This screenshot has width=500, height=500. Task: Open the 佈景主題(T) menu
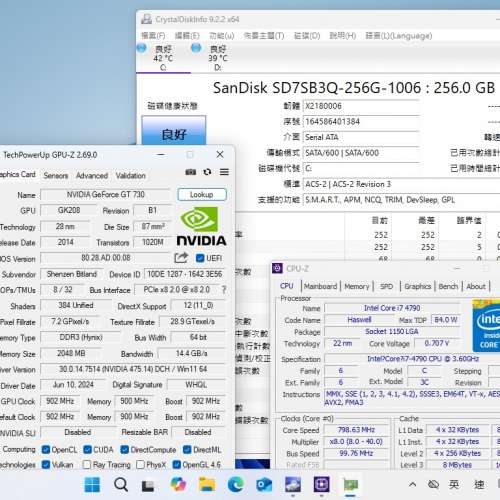264,36
